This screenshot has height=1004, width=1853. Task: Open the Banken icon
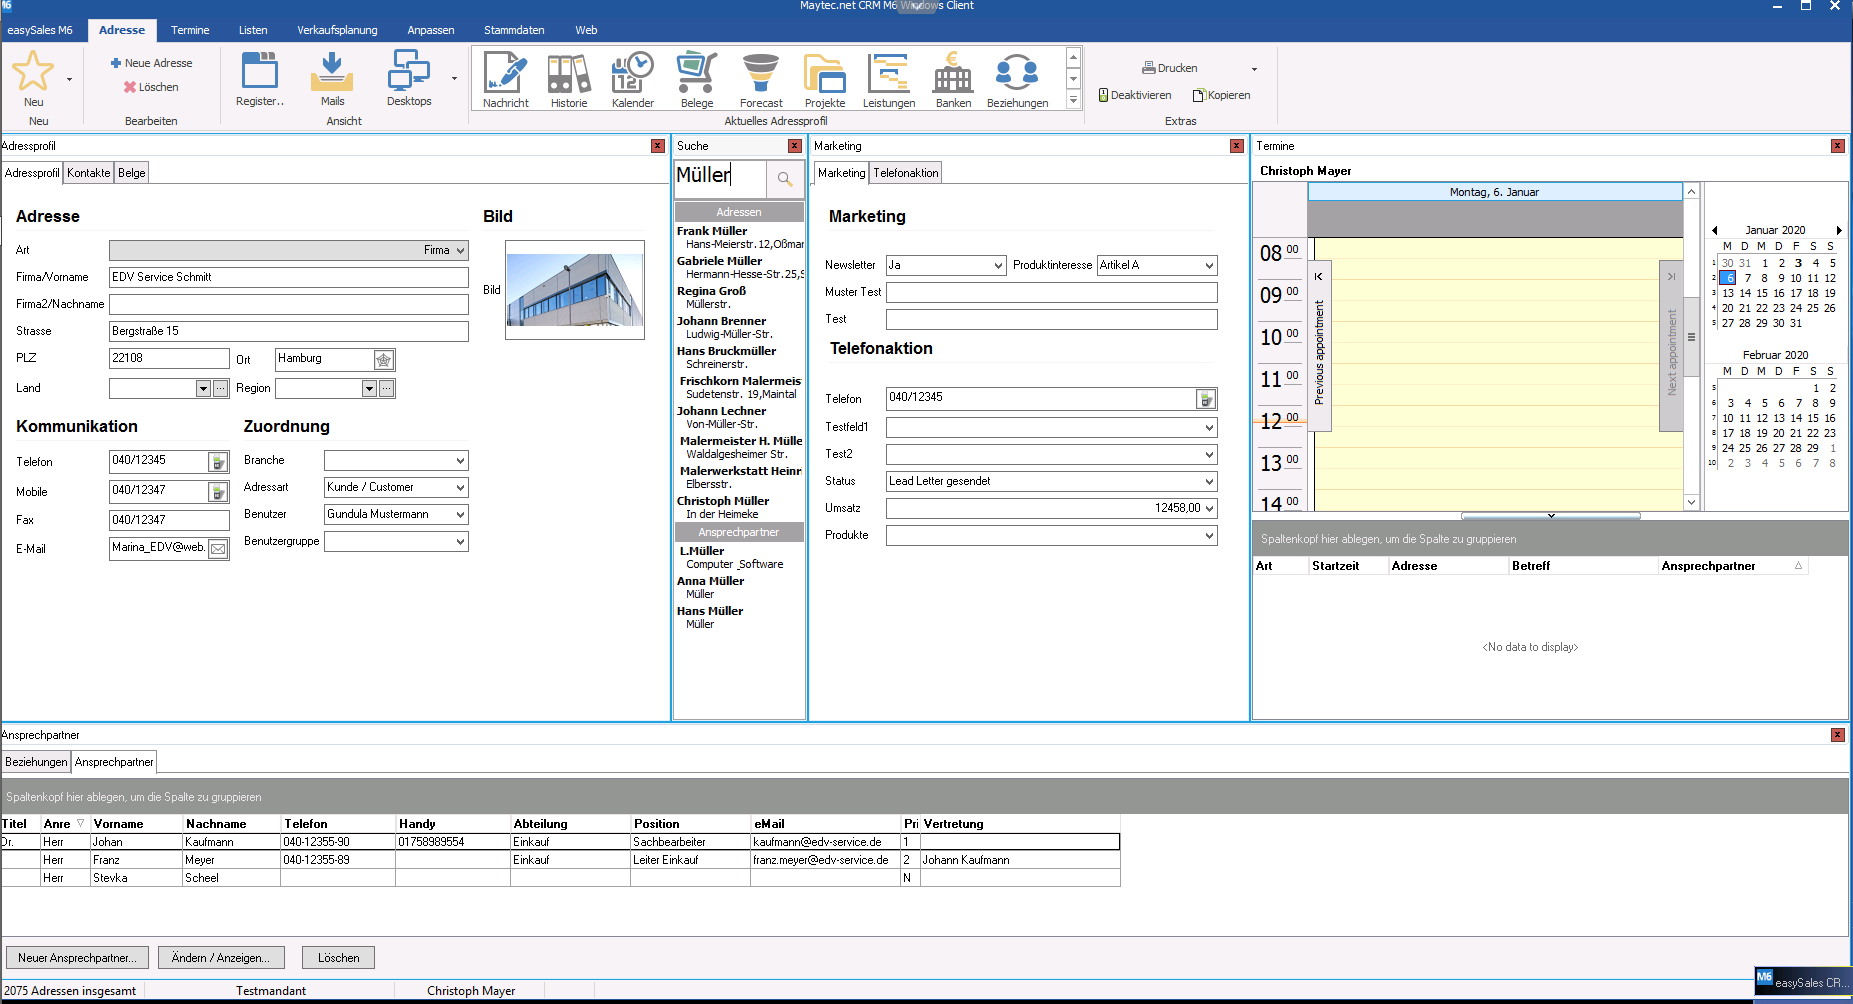(953, 72)
